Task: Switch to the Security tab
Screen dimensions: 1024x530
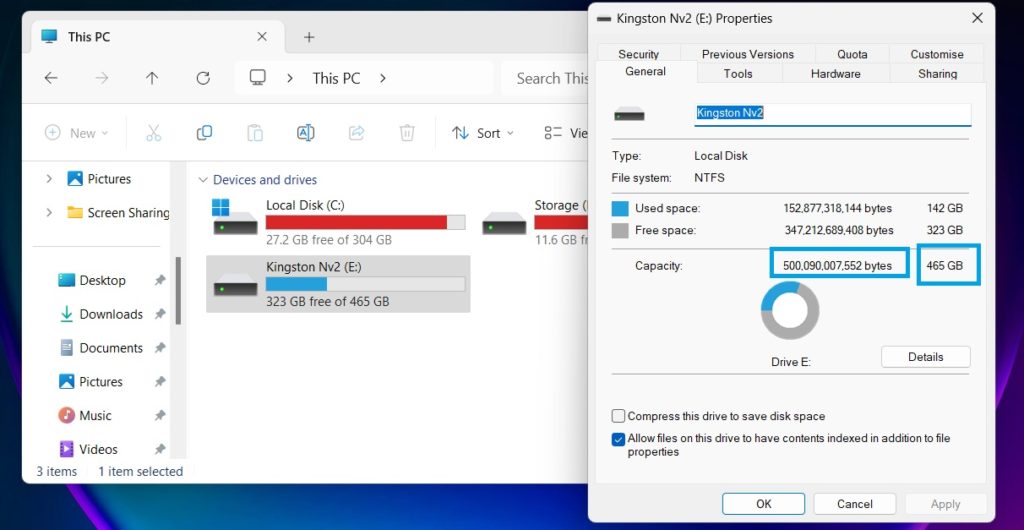Action: [x=639, y=54]
